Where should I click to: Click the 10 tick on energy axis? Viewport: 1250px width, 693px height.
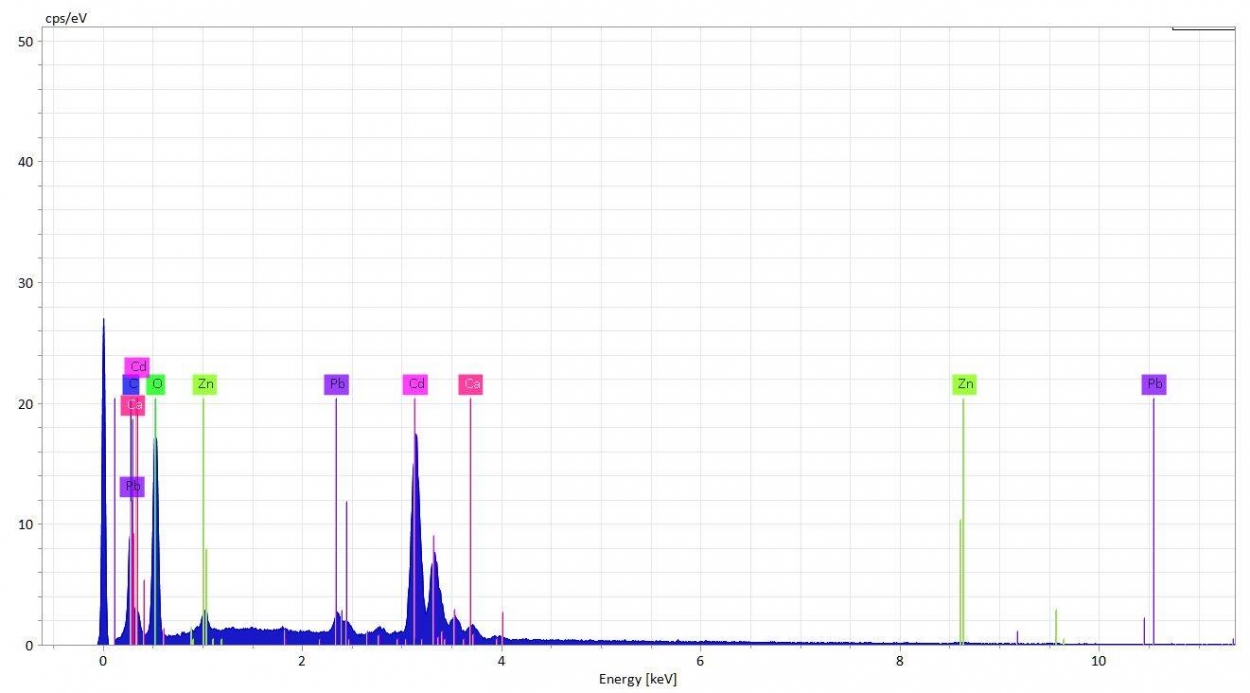click(x=1098, y=661)
